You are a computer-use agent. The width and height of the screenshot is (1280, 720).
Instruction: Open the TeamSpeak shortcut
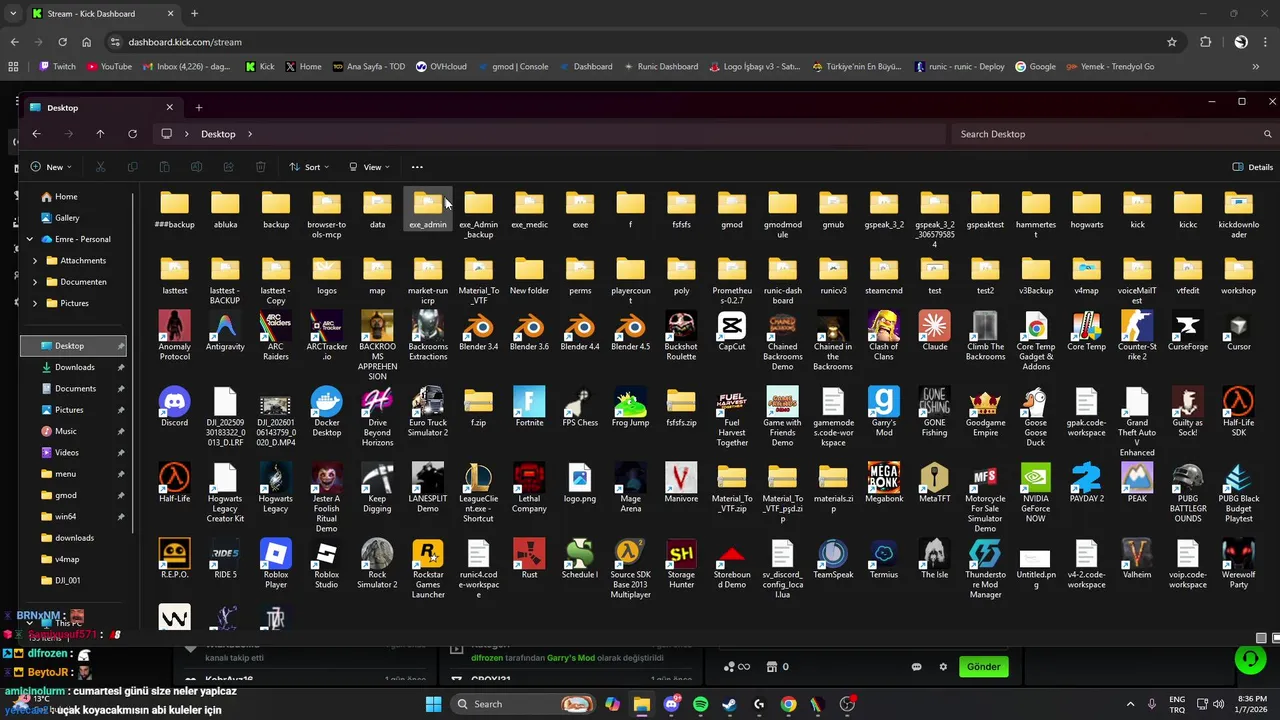(x=833, y=560)
